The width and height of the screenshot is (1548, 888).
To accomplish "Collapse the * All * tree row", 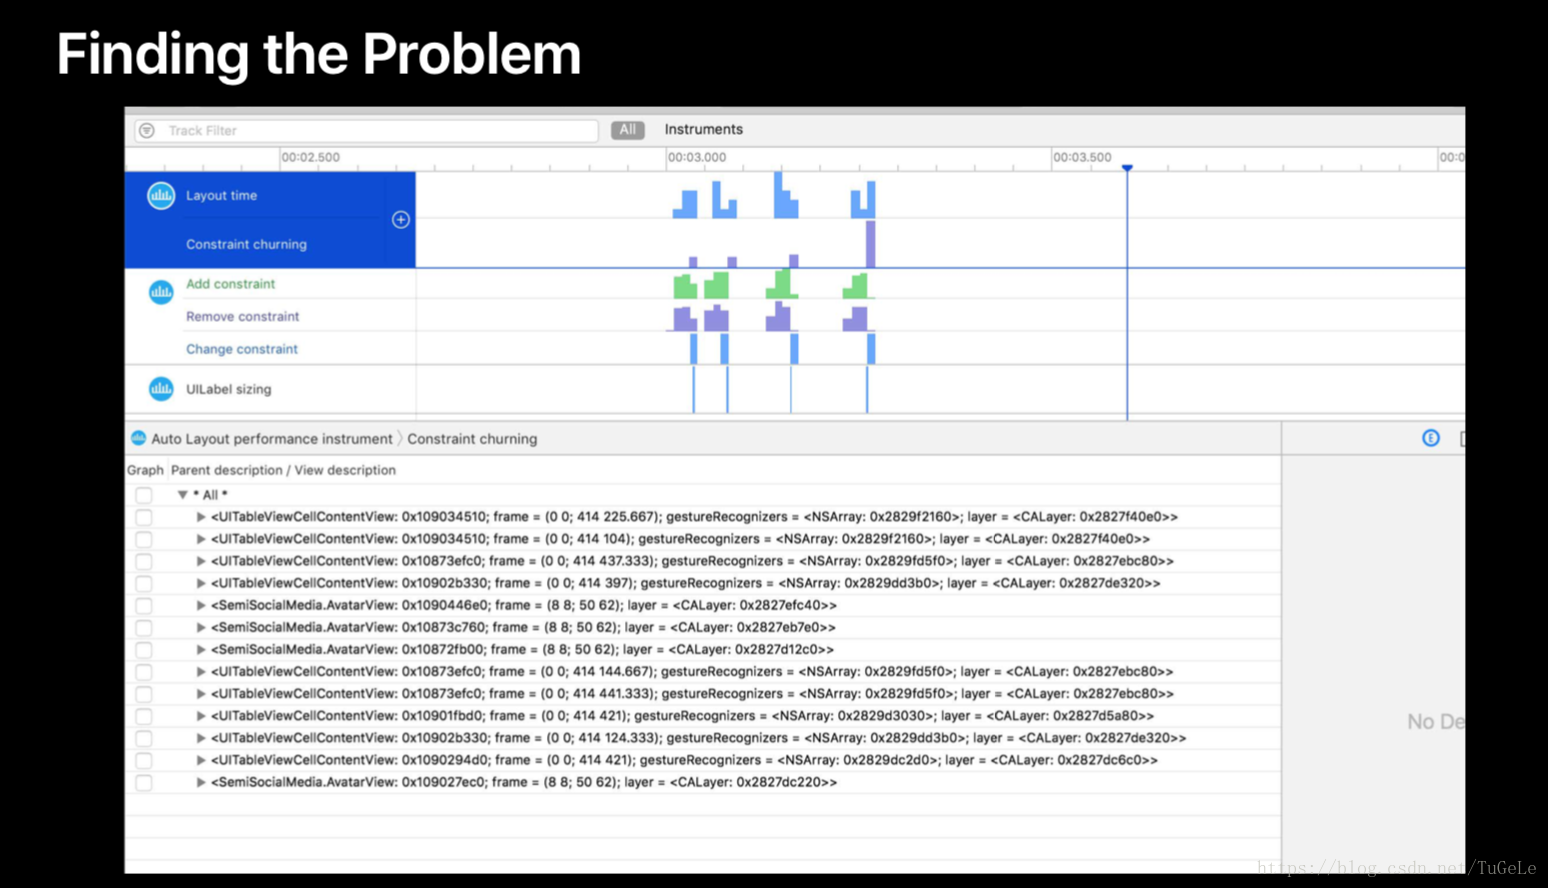I will tap(183, 495).
